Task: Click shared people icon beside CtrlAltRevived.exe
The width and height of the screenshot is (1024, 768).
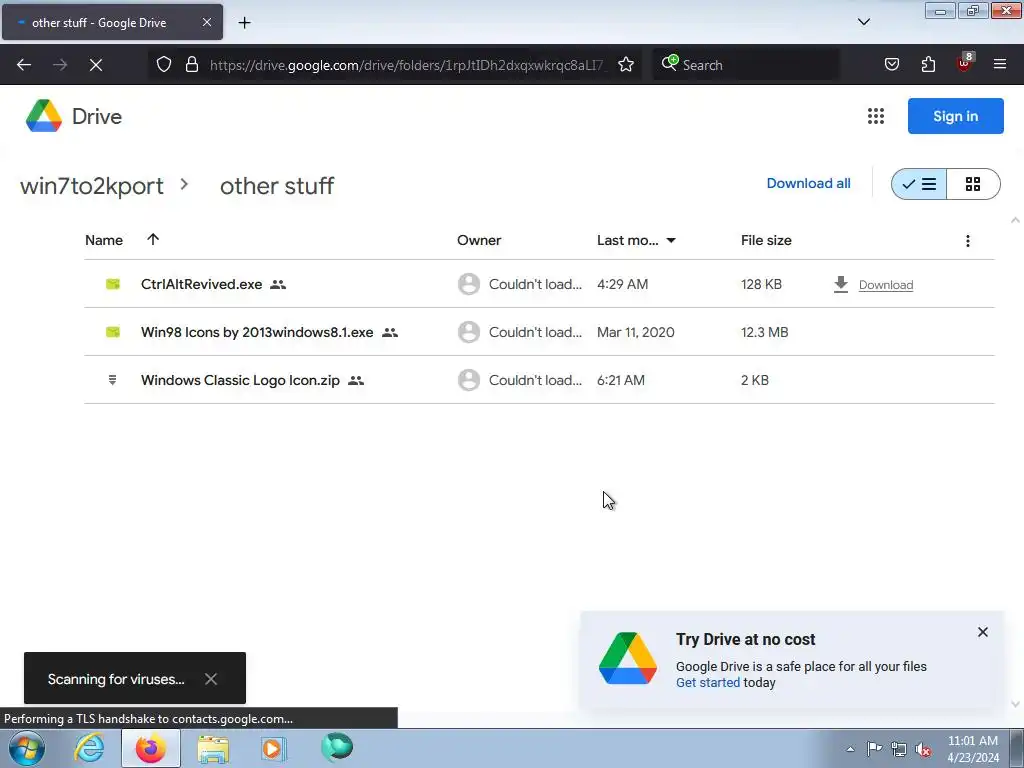Action: pyautogui.click(x=278, y=285)
